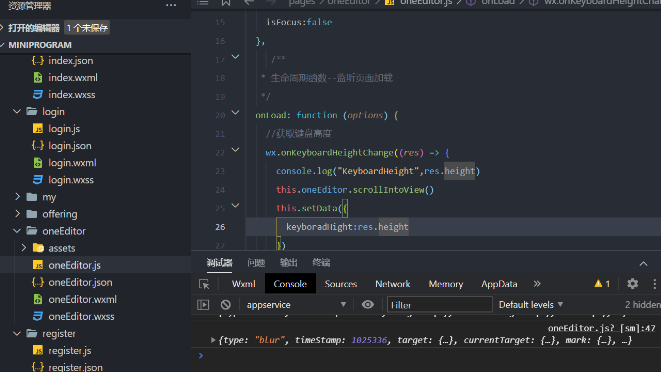The height and width of the screenshot is (372, 661).
Task: Open login.json file
Action: click(x=70, y=146)
